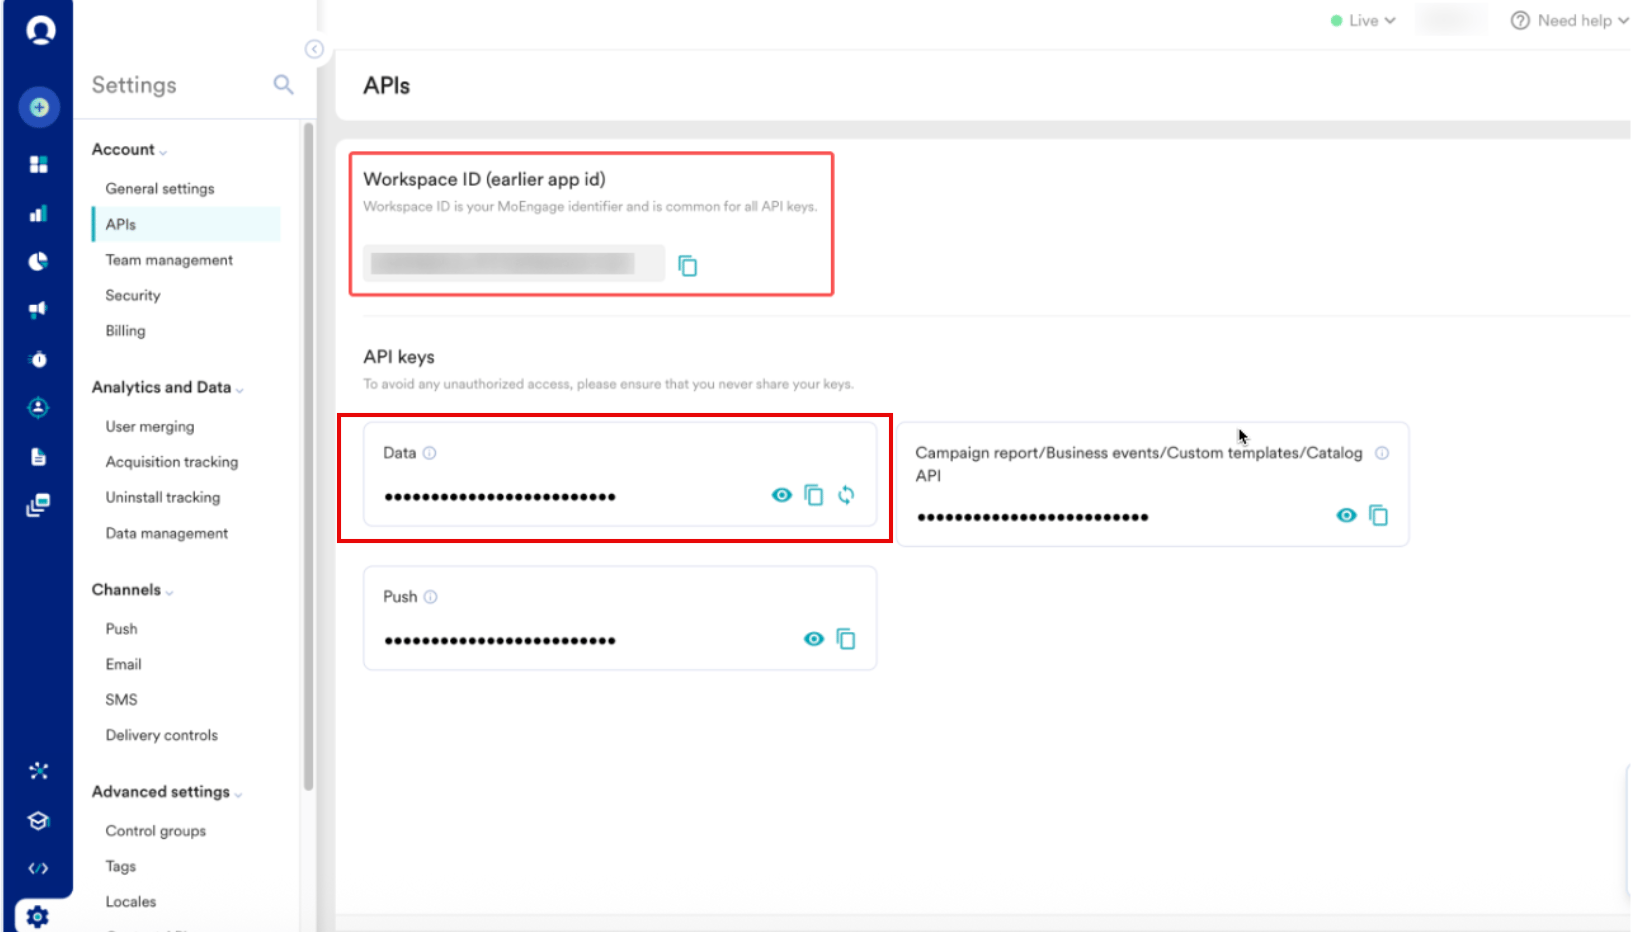The width and height of the screenshot is (1636, 932).
Task: Open User merging
Action: click(150, 427)
